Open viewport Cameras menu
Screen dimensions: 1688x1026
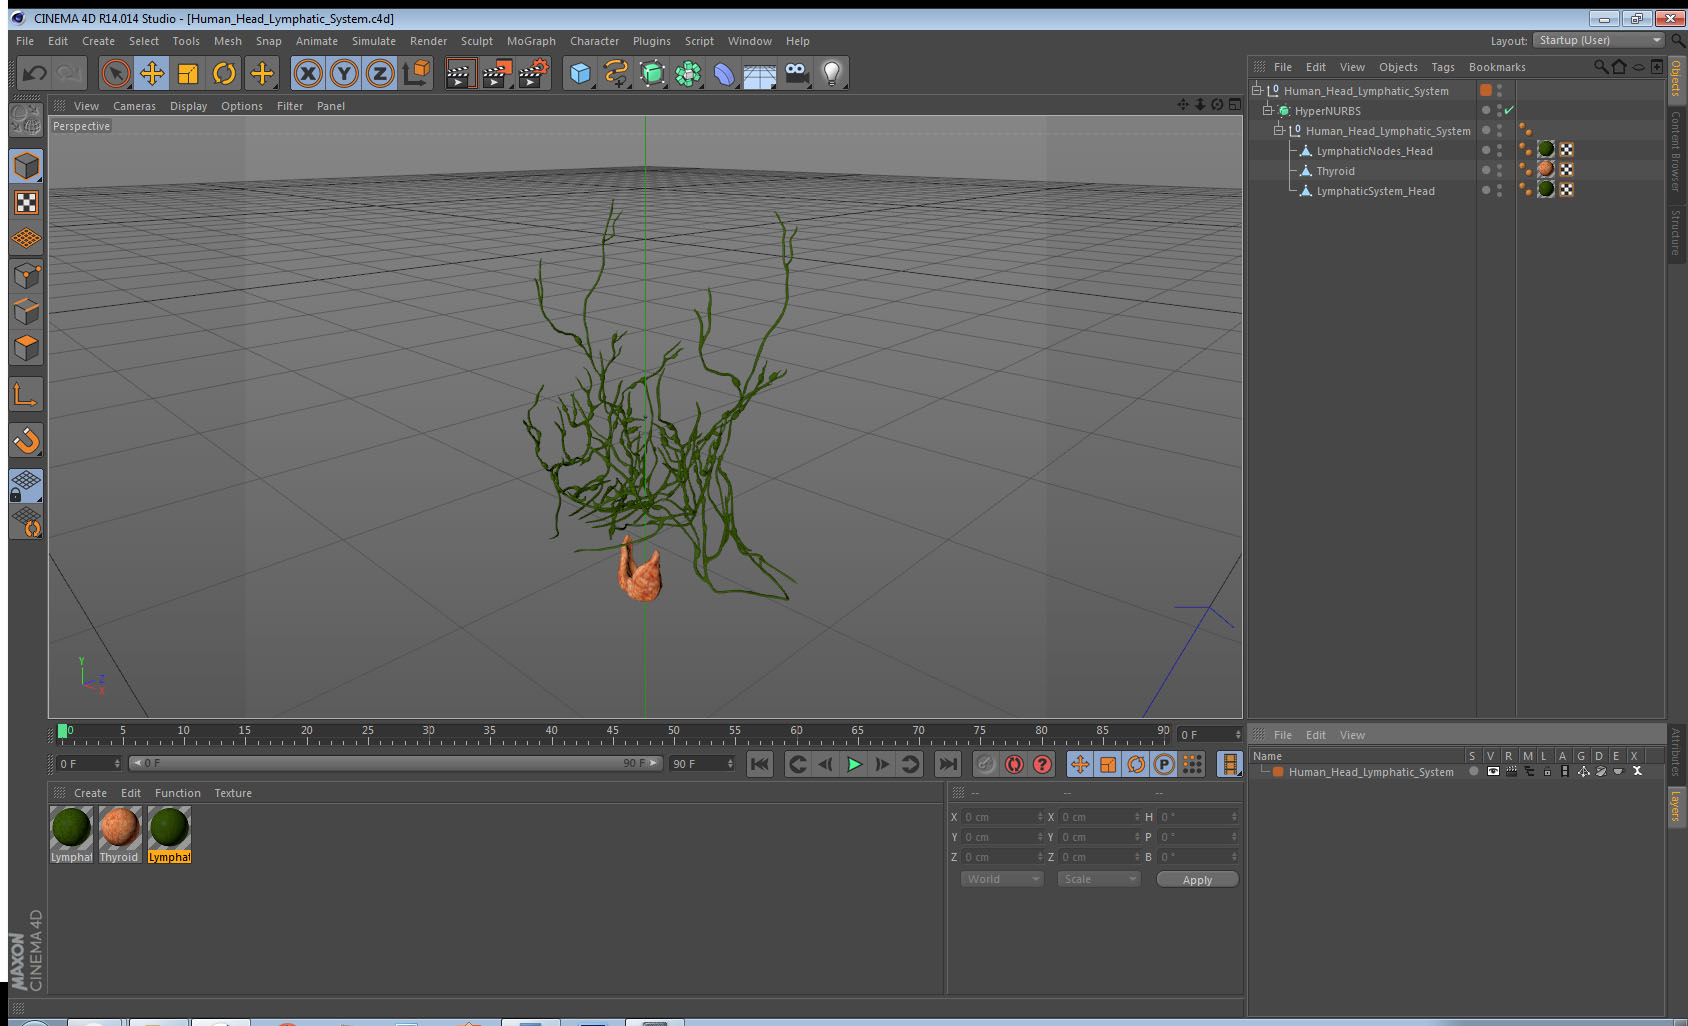pos(134,106)
